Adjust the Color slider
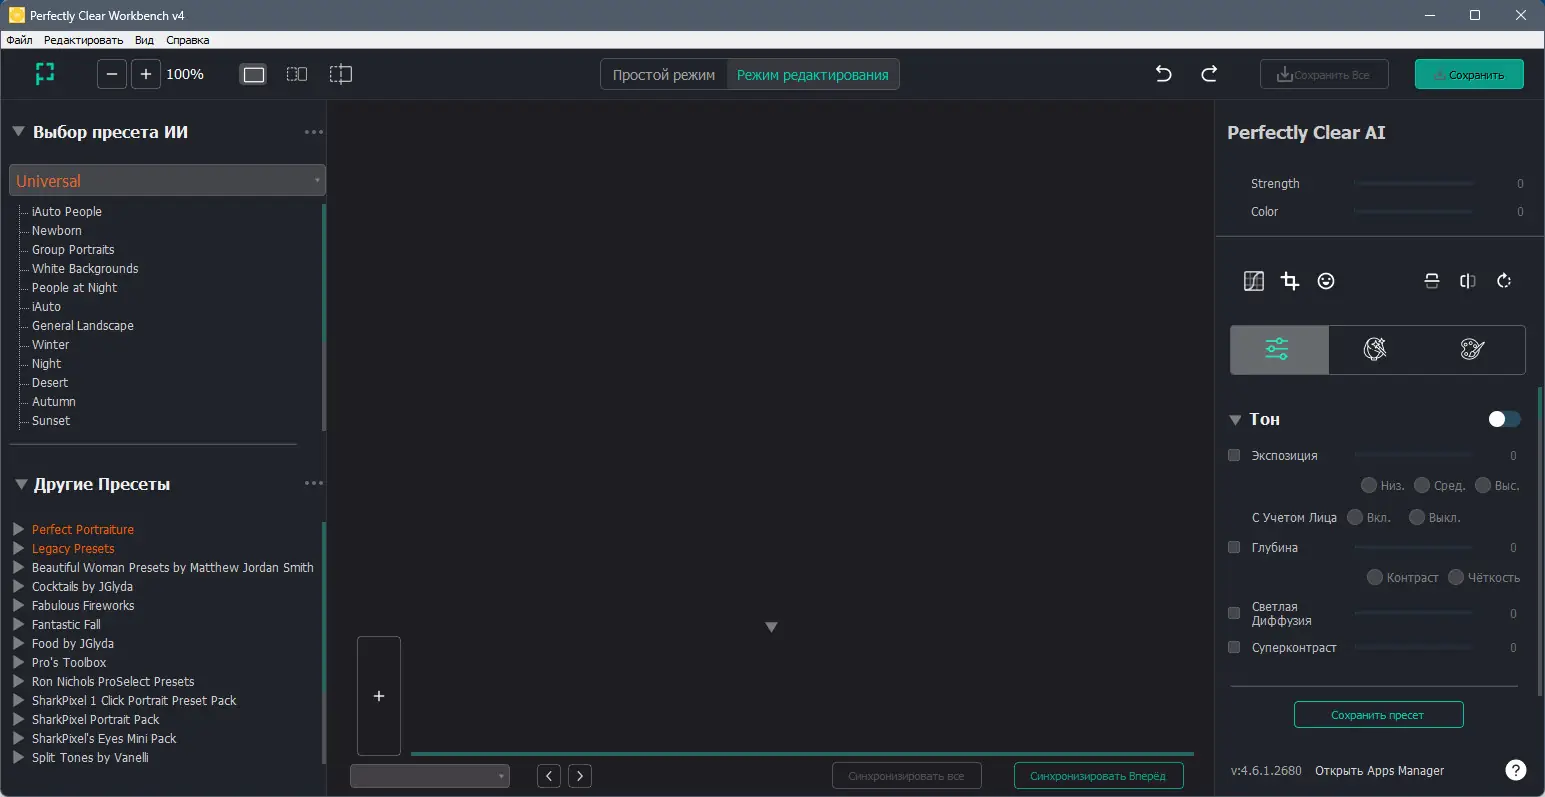 1414,212
